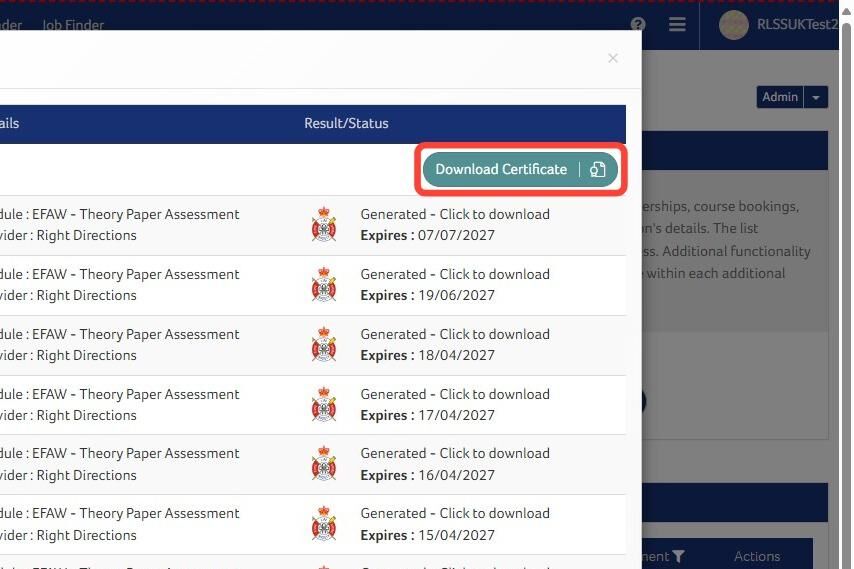Screen dimensions: 854x569
Task: Download certificate text above Expires 16/04/2027
Action: tap(455, 454)
